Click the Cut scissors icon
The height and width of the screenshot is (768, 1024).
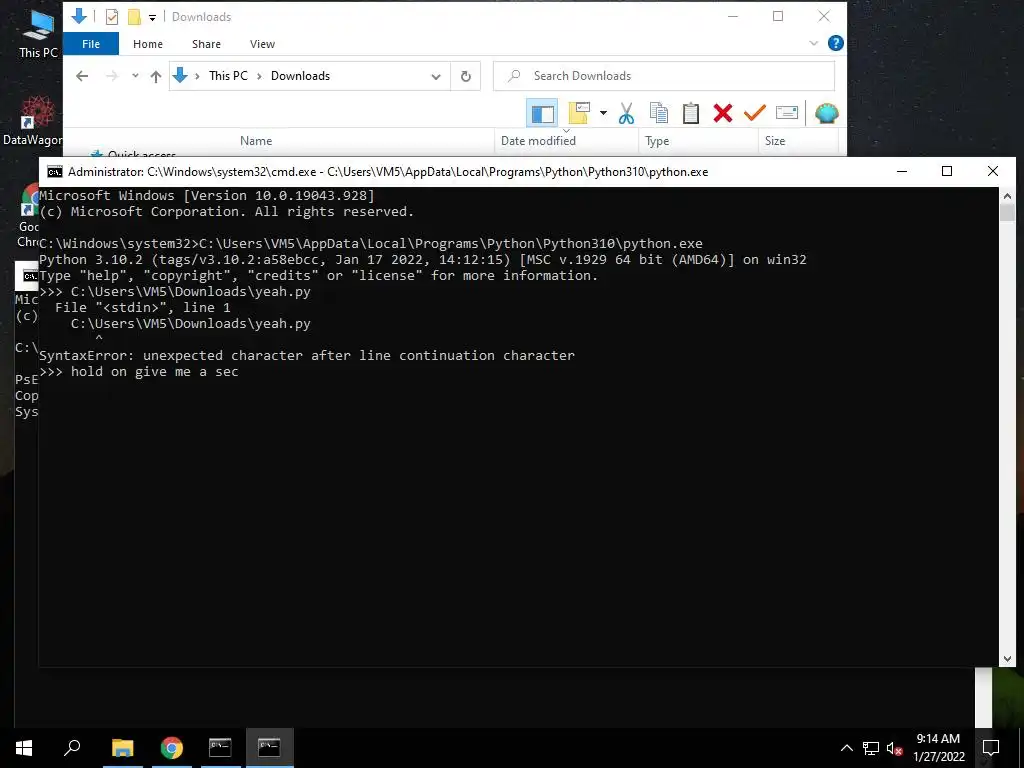(626, 113)
